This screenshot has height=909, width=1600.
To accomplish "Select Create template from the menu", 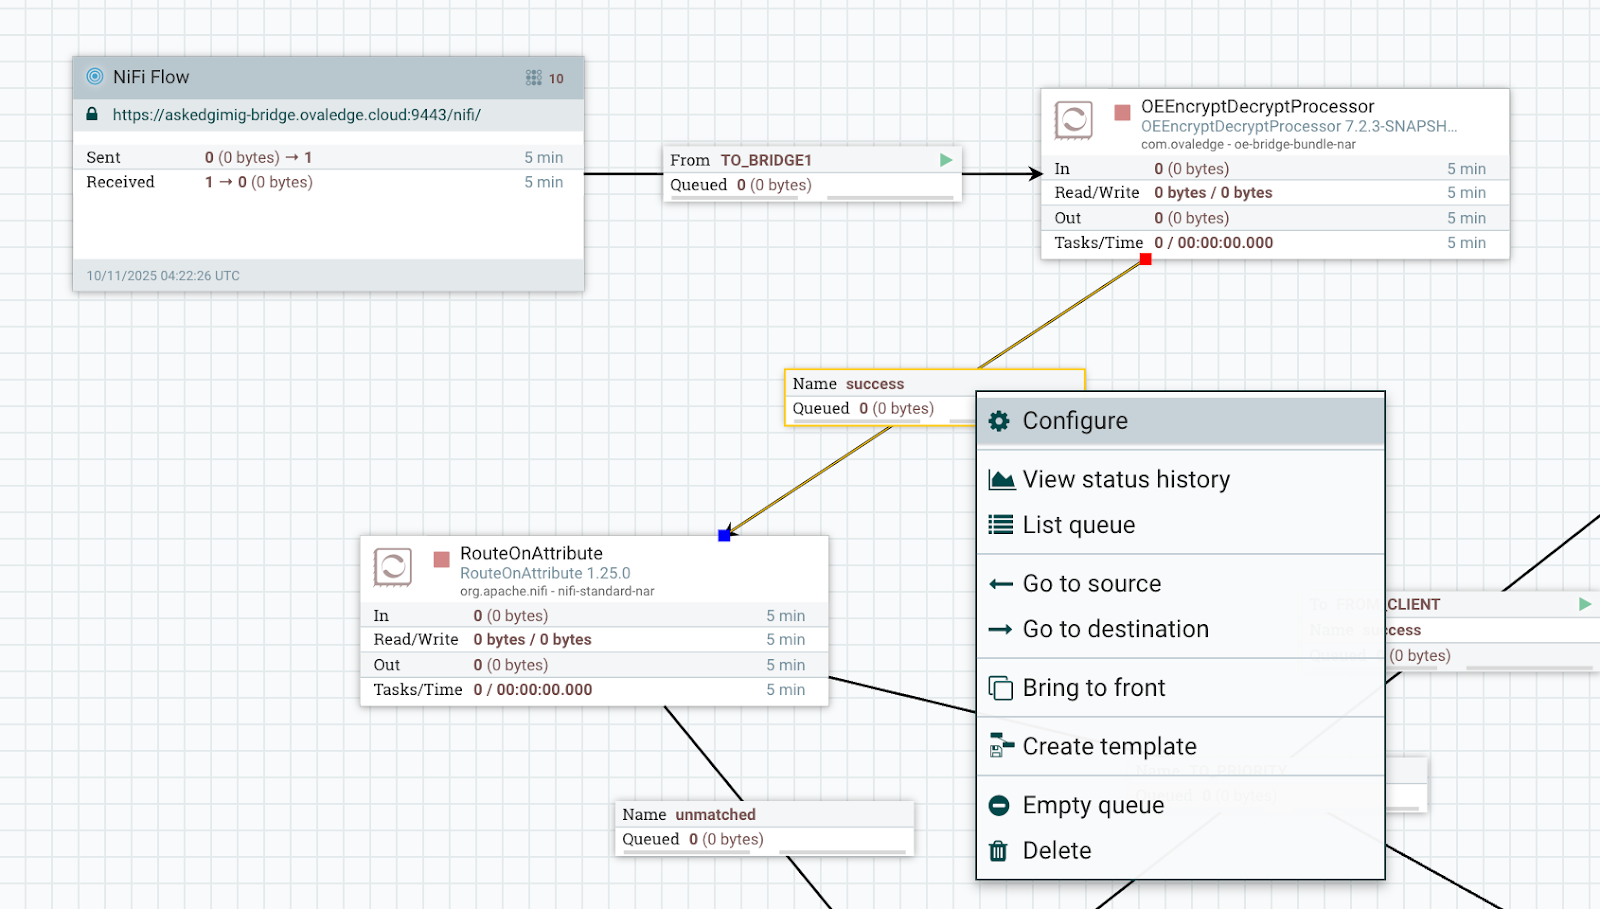I will point(1109,747).
